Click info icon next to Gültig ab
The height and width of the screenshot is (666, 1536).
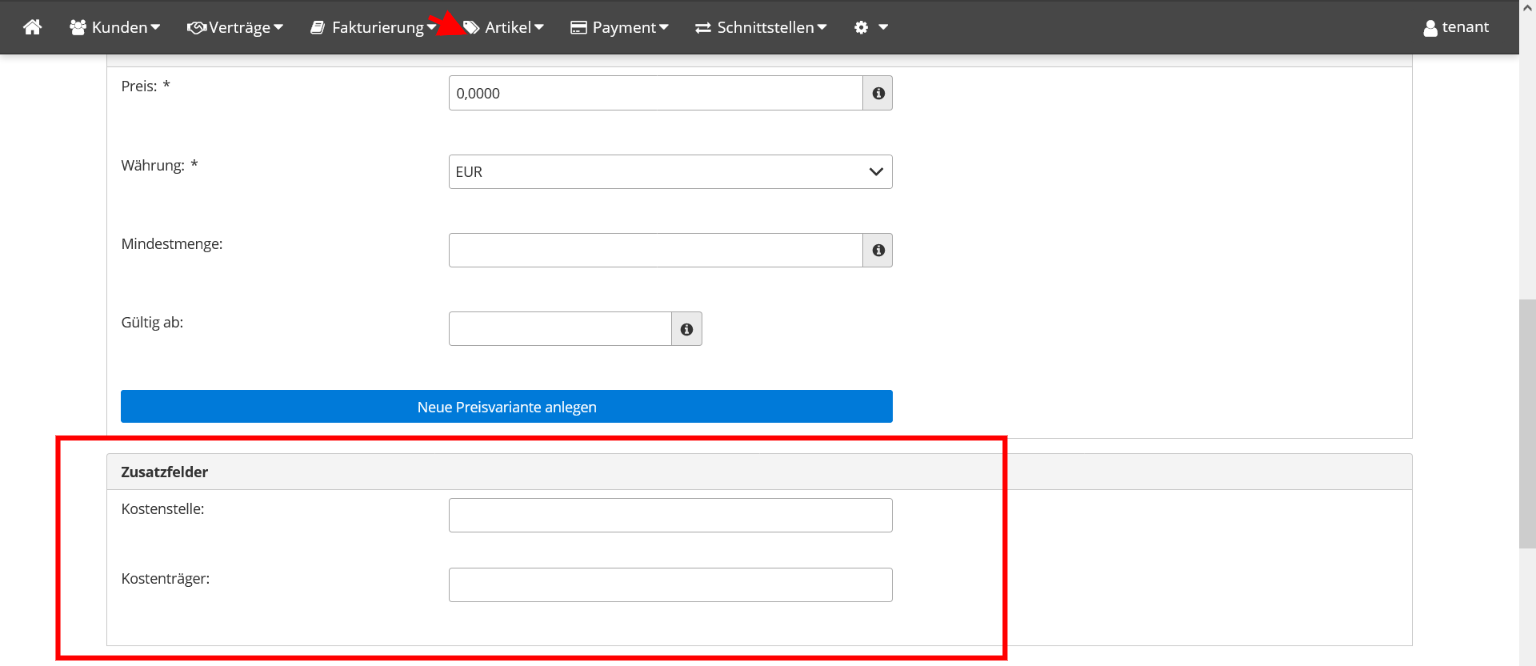pos(687,329)
